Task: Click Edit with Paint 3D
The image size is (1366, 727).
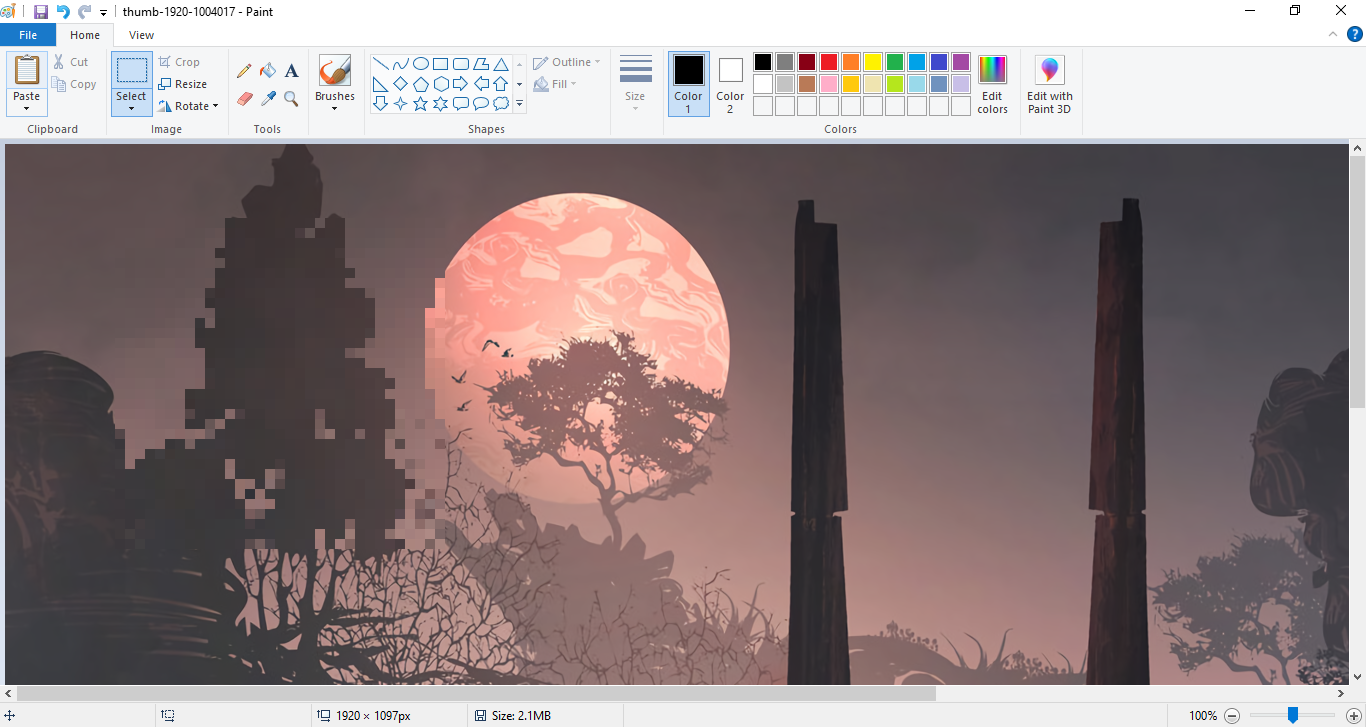Action: point(1049,84)
